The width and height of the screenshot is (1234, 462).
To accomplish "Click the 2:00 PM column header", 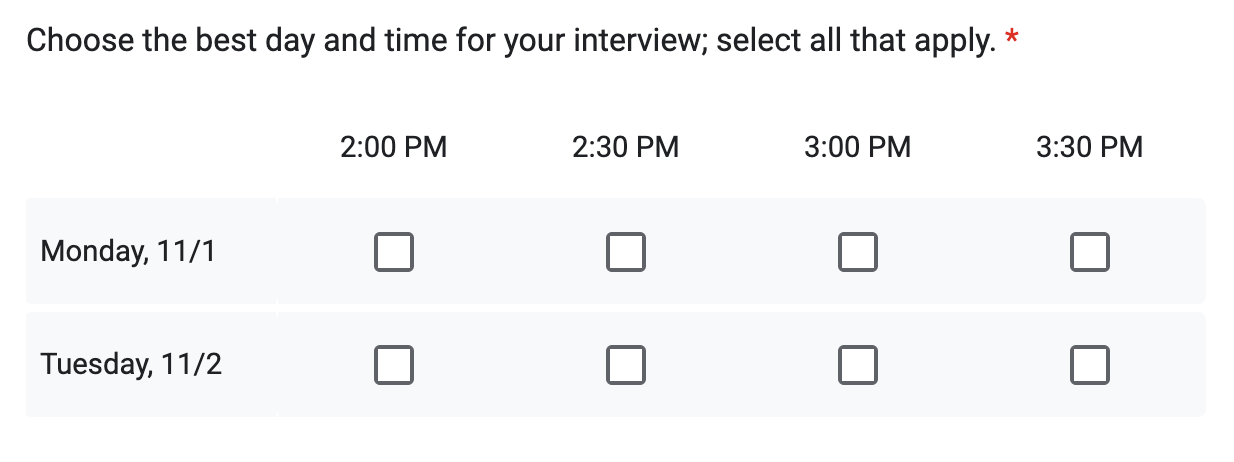I will [394, 148].
